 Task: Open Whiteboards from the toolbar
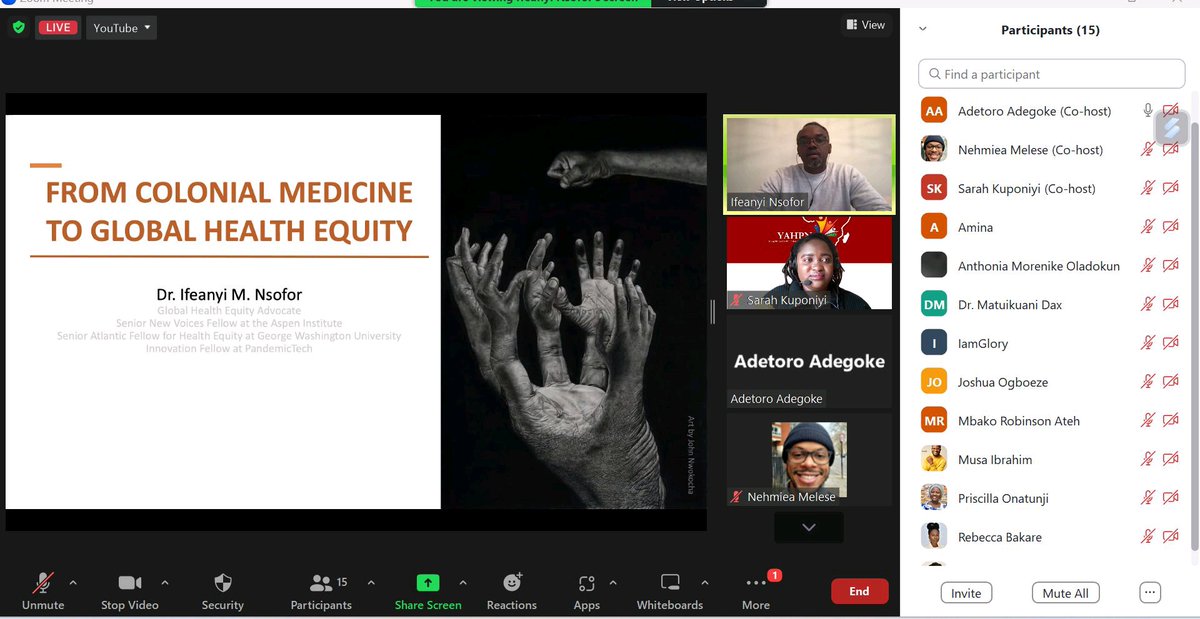click(669, 581)
